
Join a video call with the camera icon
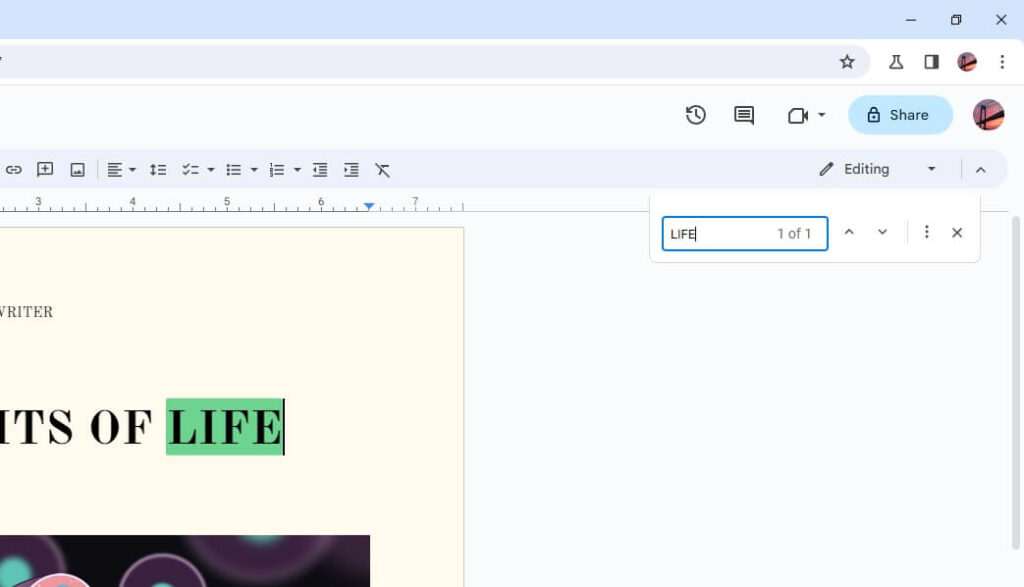(800, 115)
